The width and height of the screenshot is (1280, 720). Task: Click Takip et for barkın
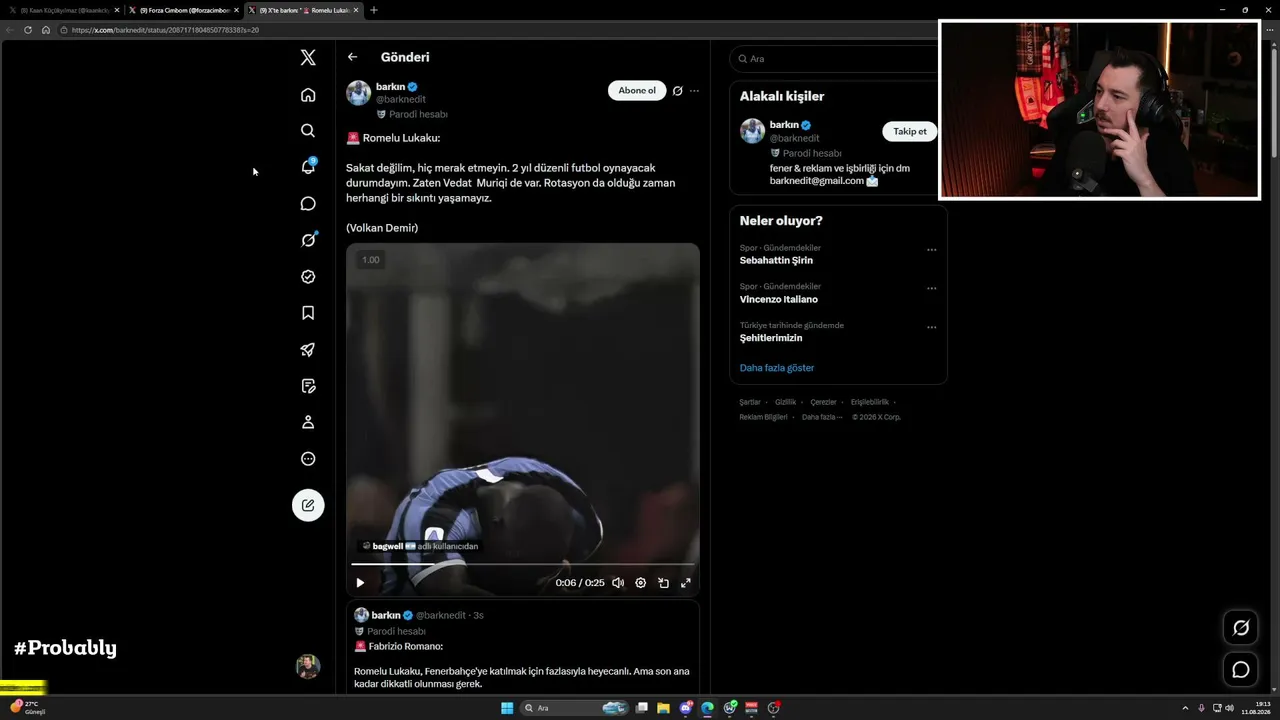point(910,131)
